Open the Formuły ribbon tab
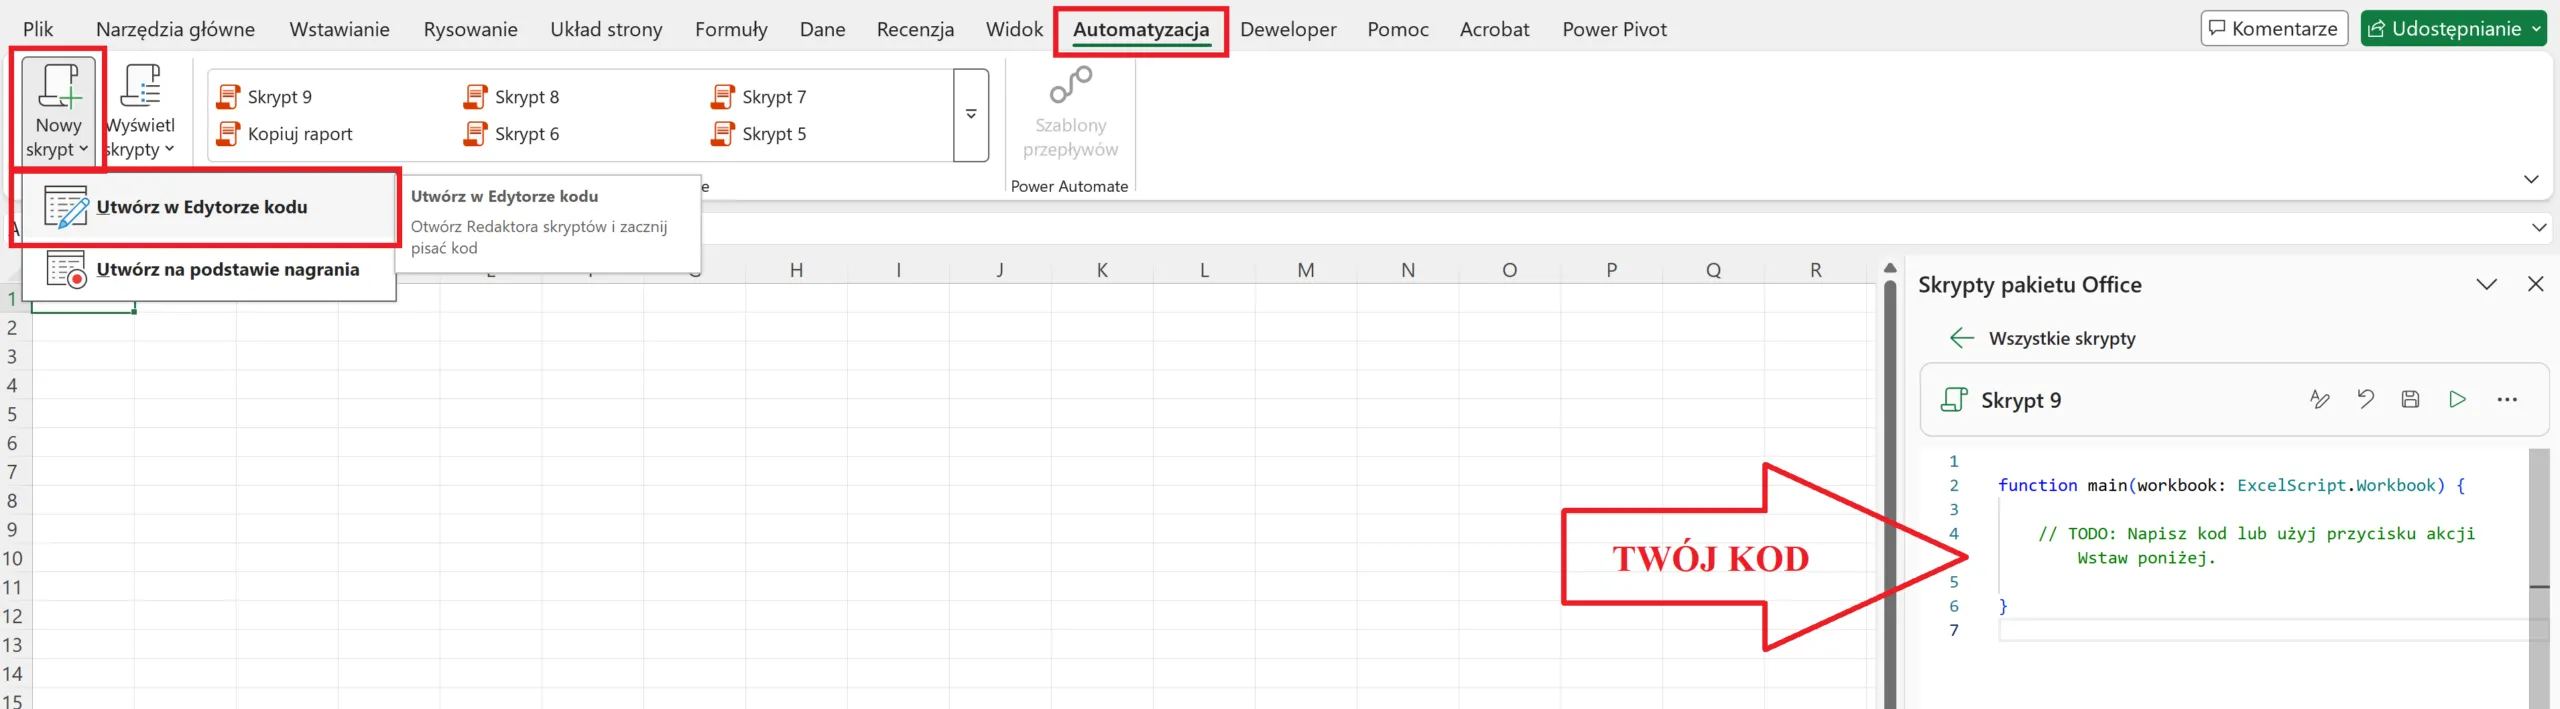 (x=730, y=29)
